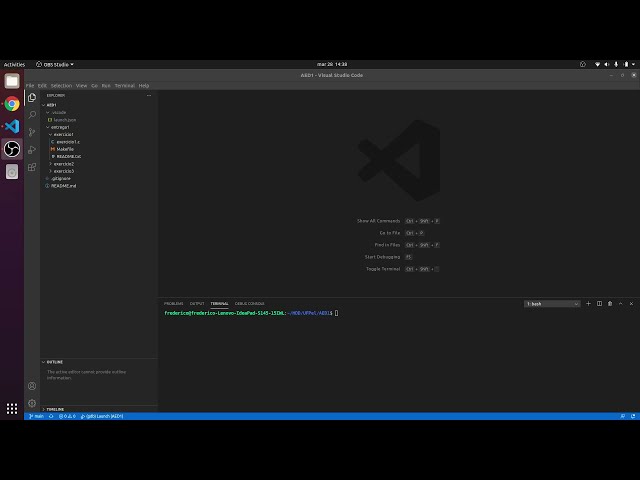The image size is (640, 480).
Task: Click the feedback icon in the status bar
Action: [622, 416]
